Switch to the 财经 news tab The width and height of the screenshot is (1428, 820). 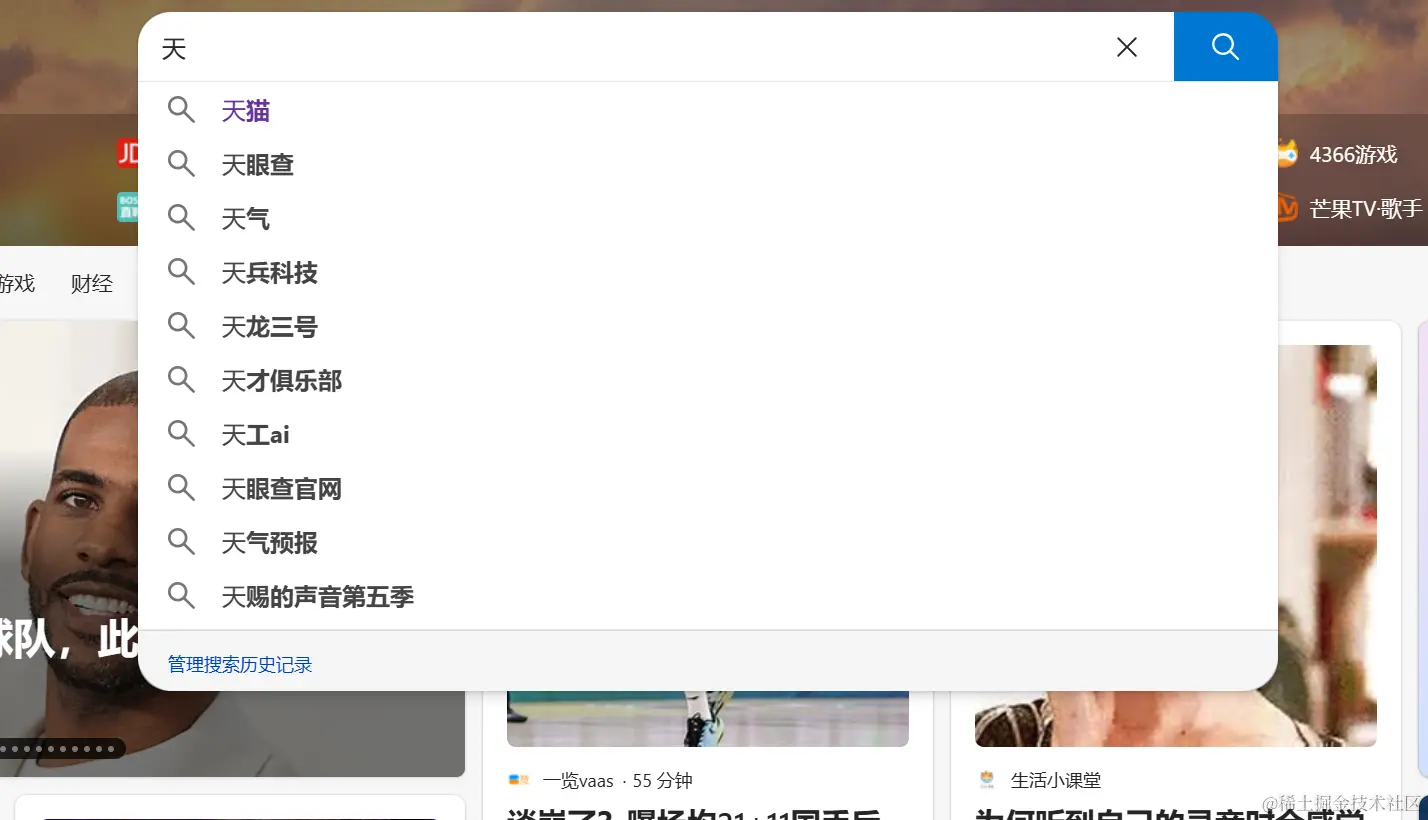click(x=92, y=283)
